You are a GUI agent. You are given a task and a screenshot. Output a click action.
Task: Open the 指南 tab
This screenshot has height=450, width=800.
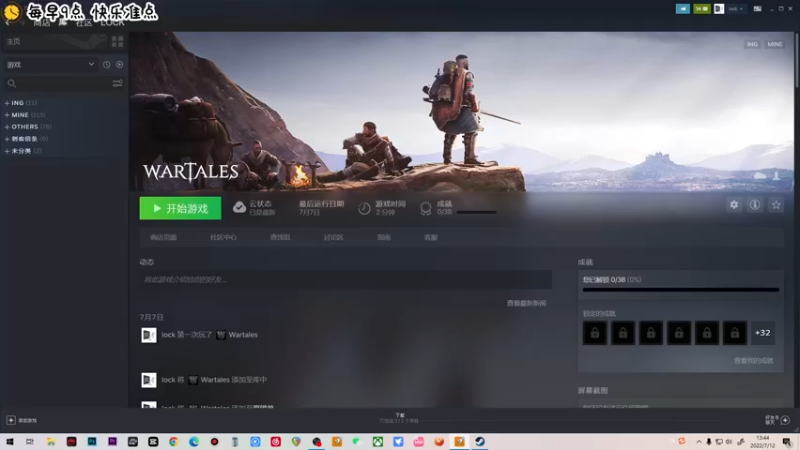pos(384,237)
